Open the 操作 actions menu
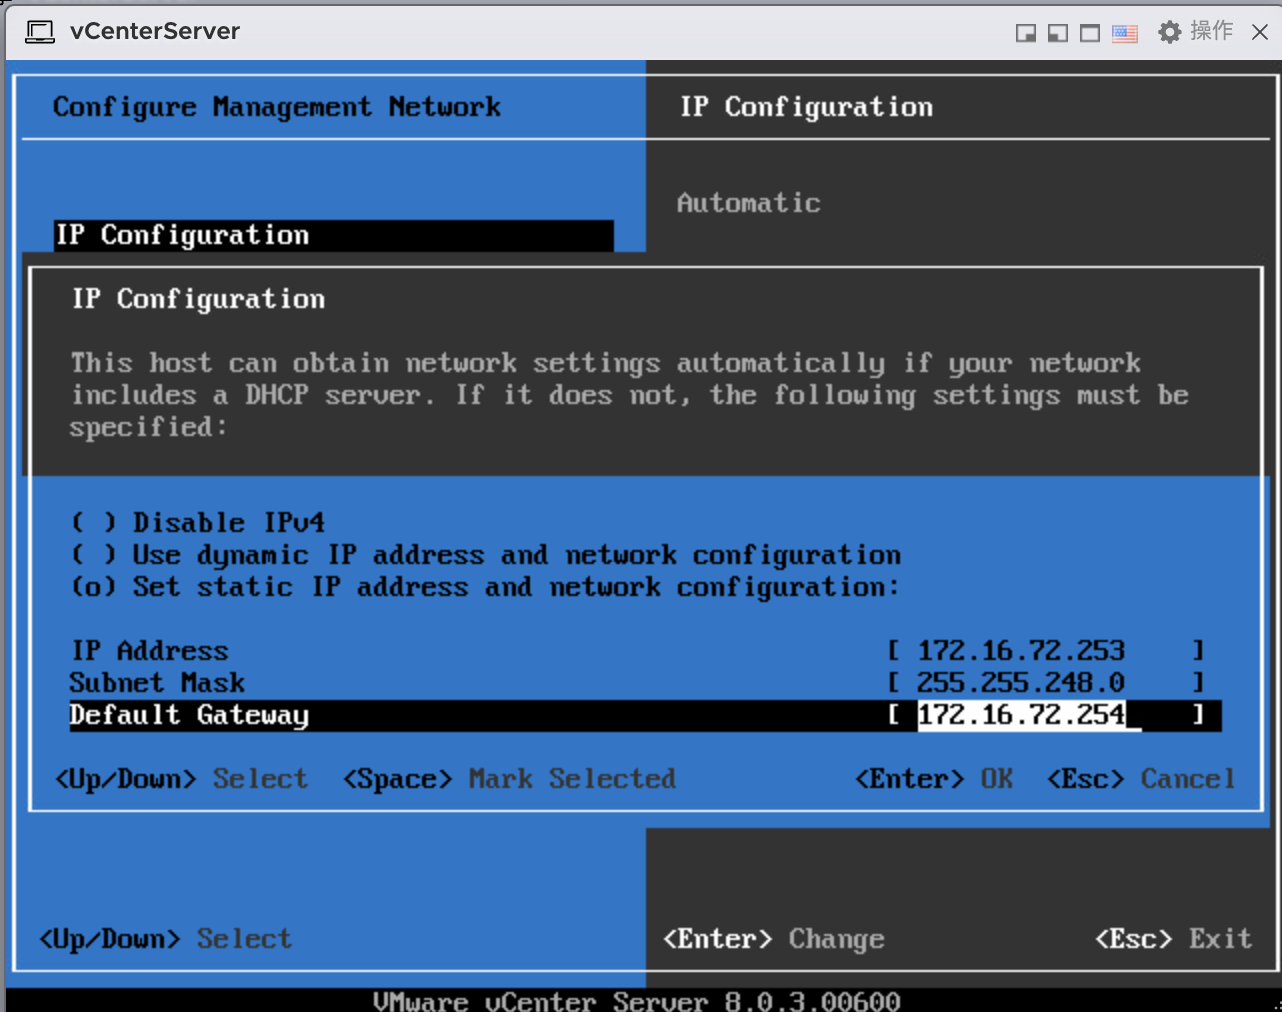1282x1012 pixels. 1211,32
